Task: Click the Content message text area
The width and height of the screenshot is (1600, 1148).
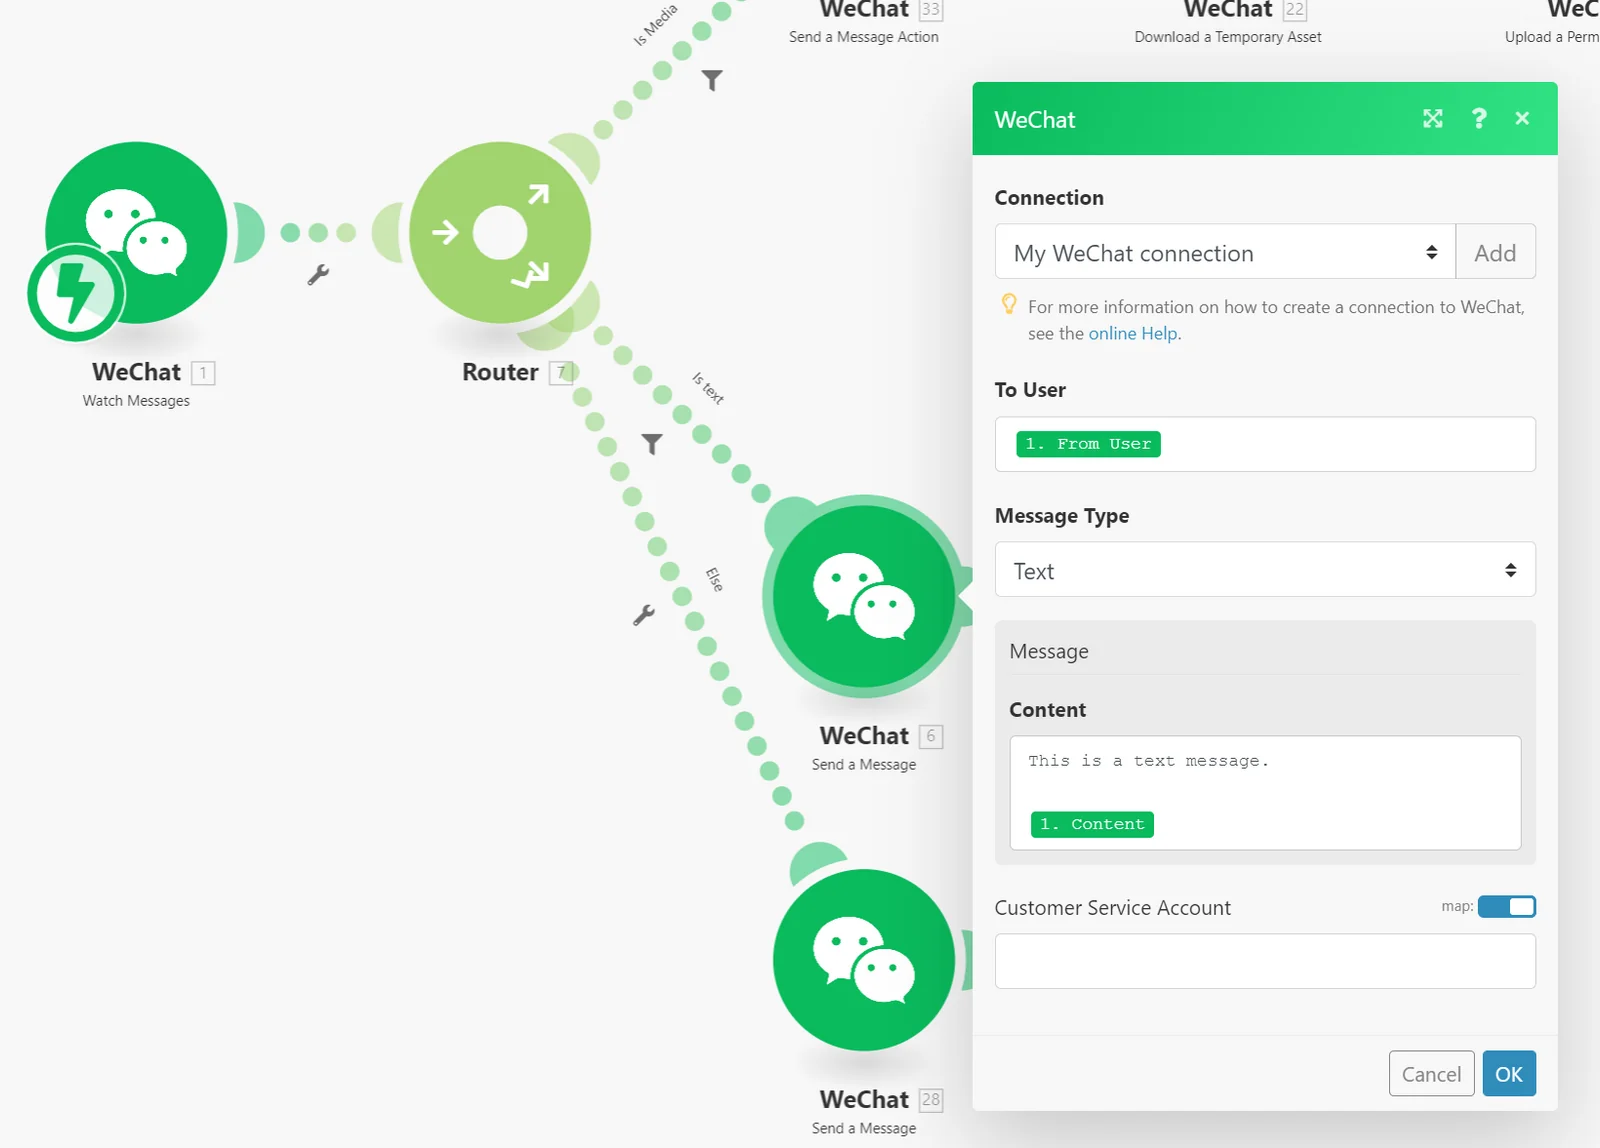Action: pyautogui.click(x=1265, y=793)
